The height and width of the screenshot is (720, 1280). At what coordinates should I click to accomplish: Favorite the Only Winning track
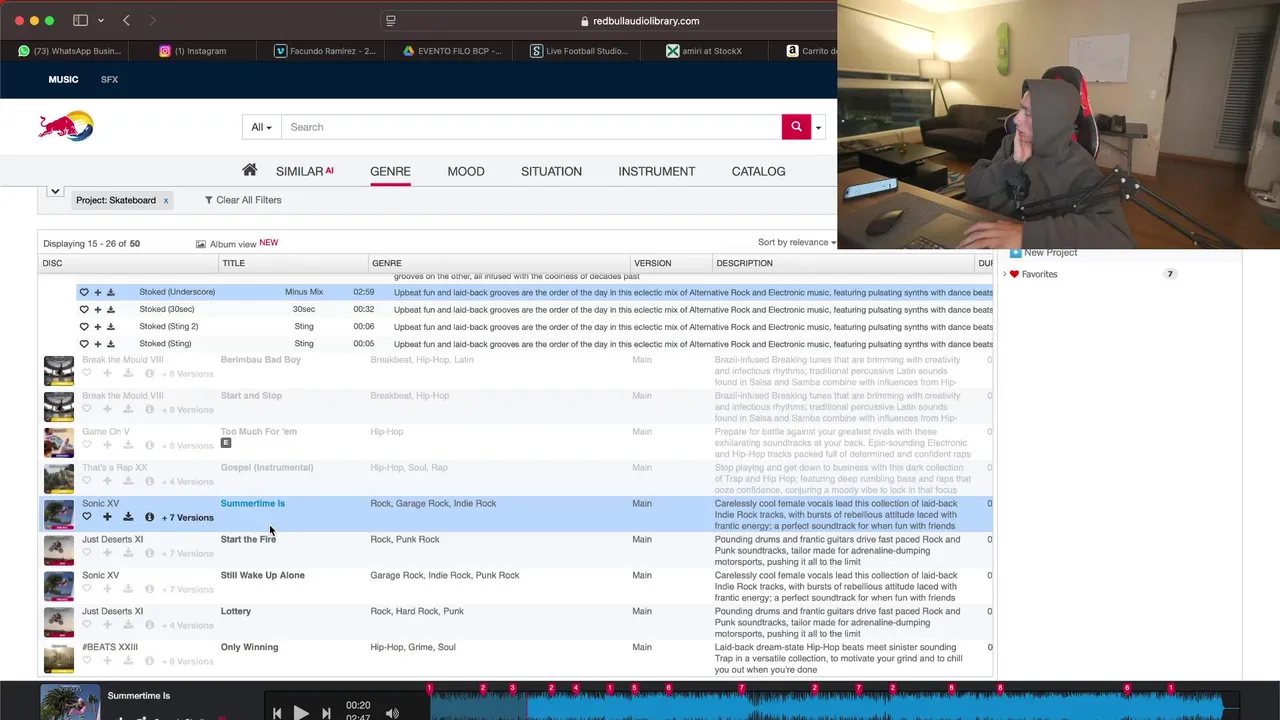(x=87, y=661)
